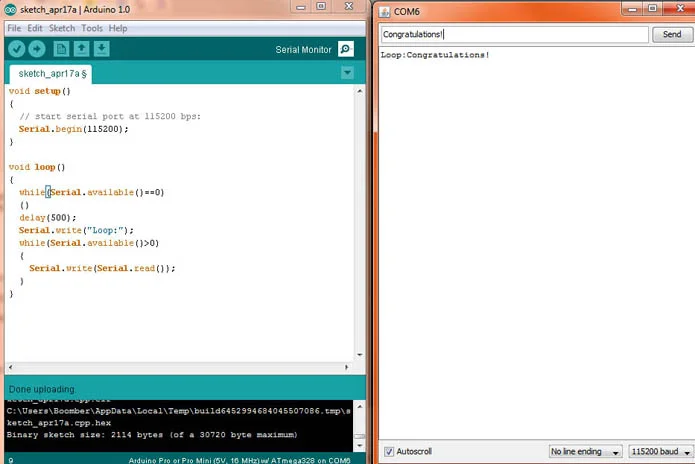
Task: Click console scrollbar up arrow
Action: pos(359,406)
